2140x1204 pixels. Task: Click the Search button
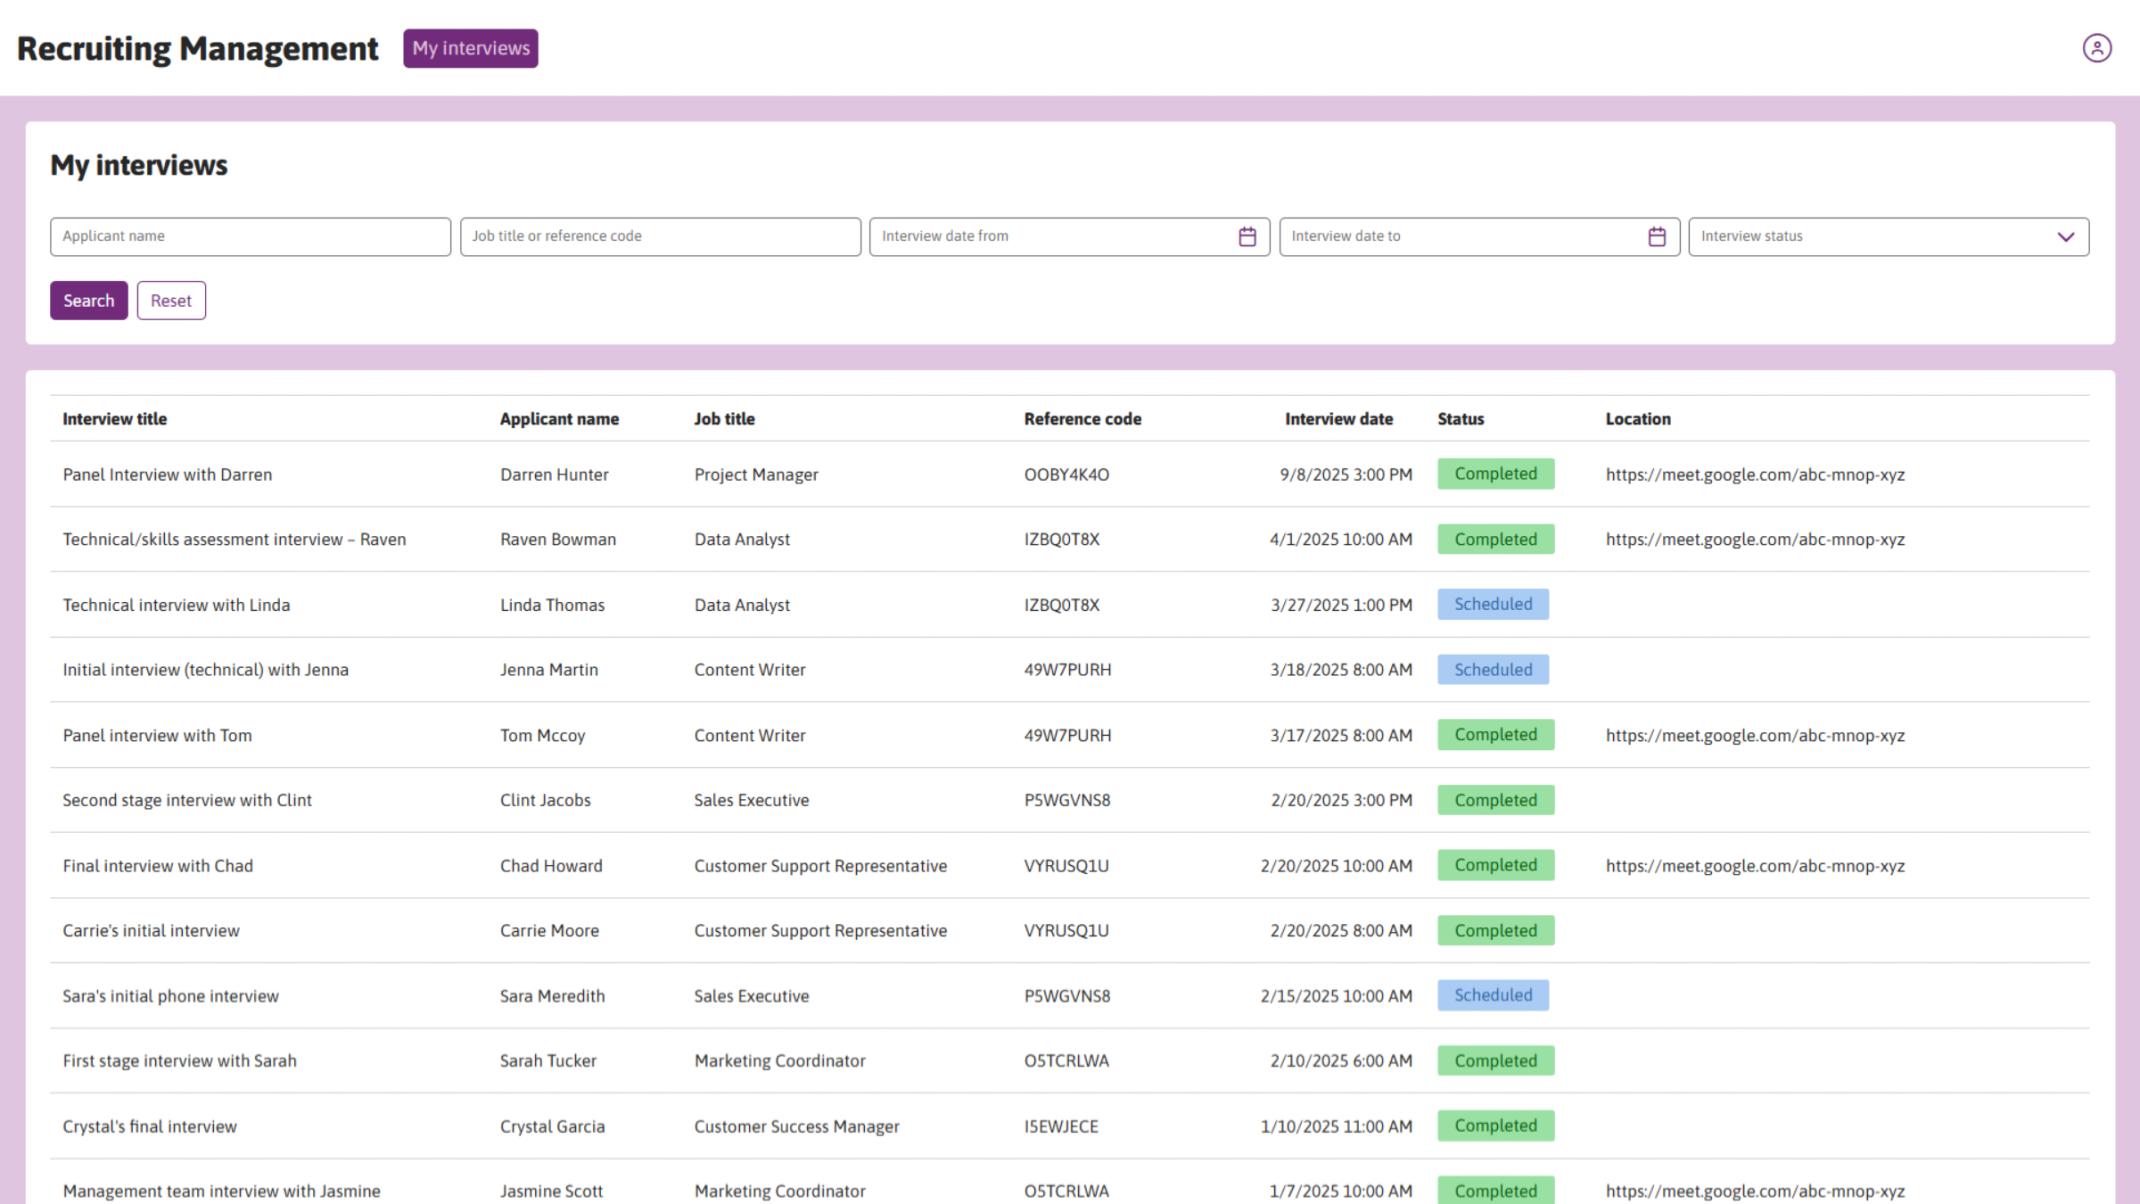pyautogui.click(x=89, y=300)
